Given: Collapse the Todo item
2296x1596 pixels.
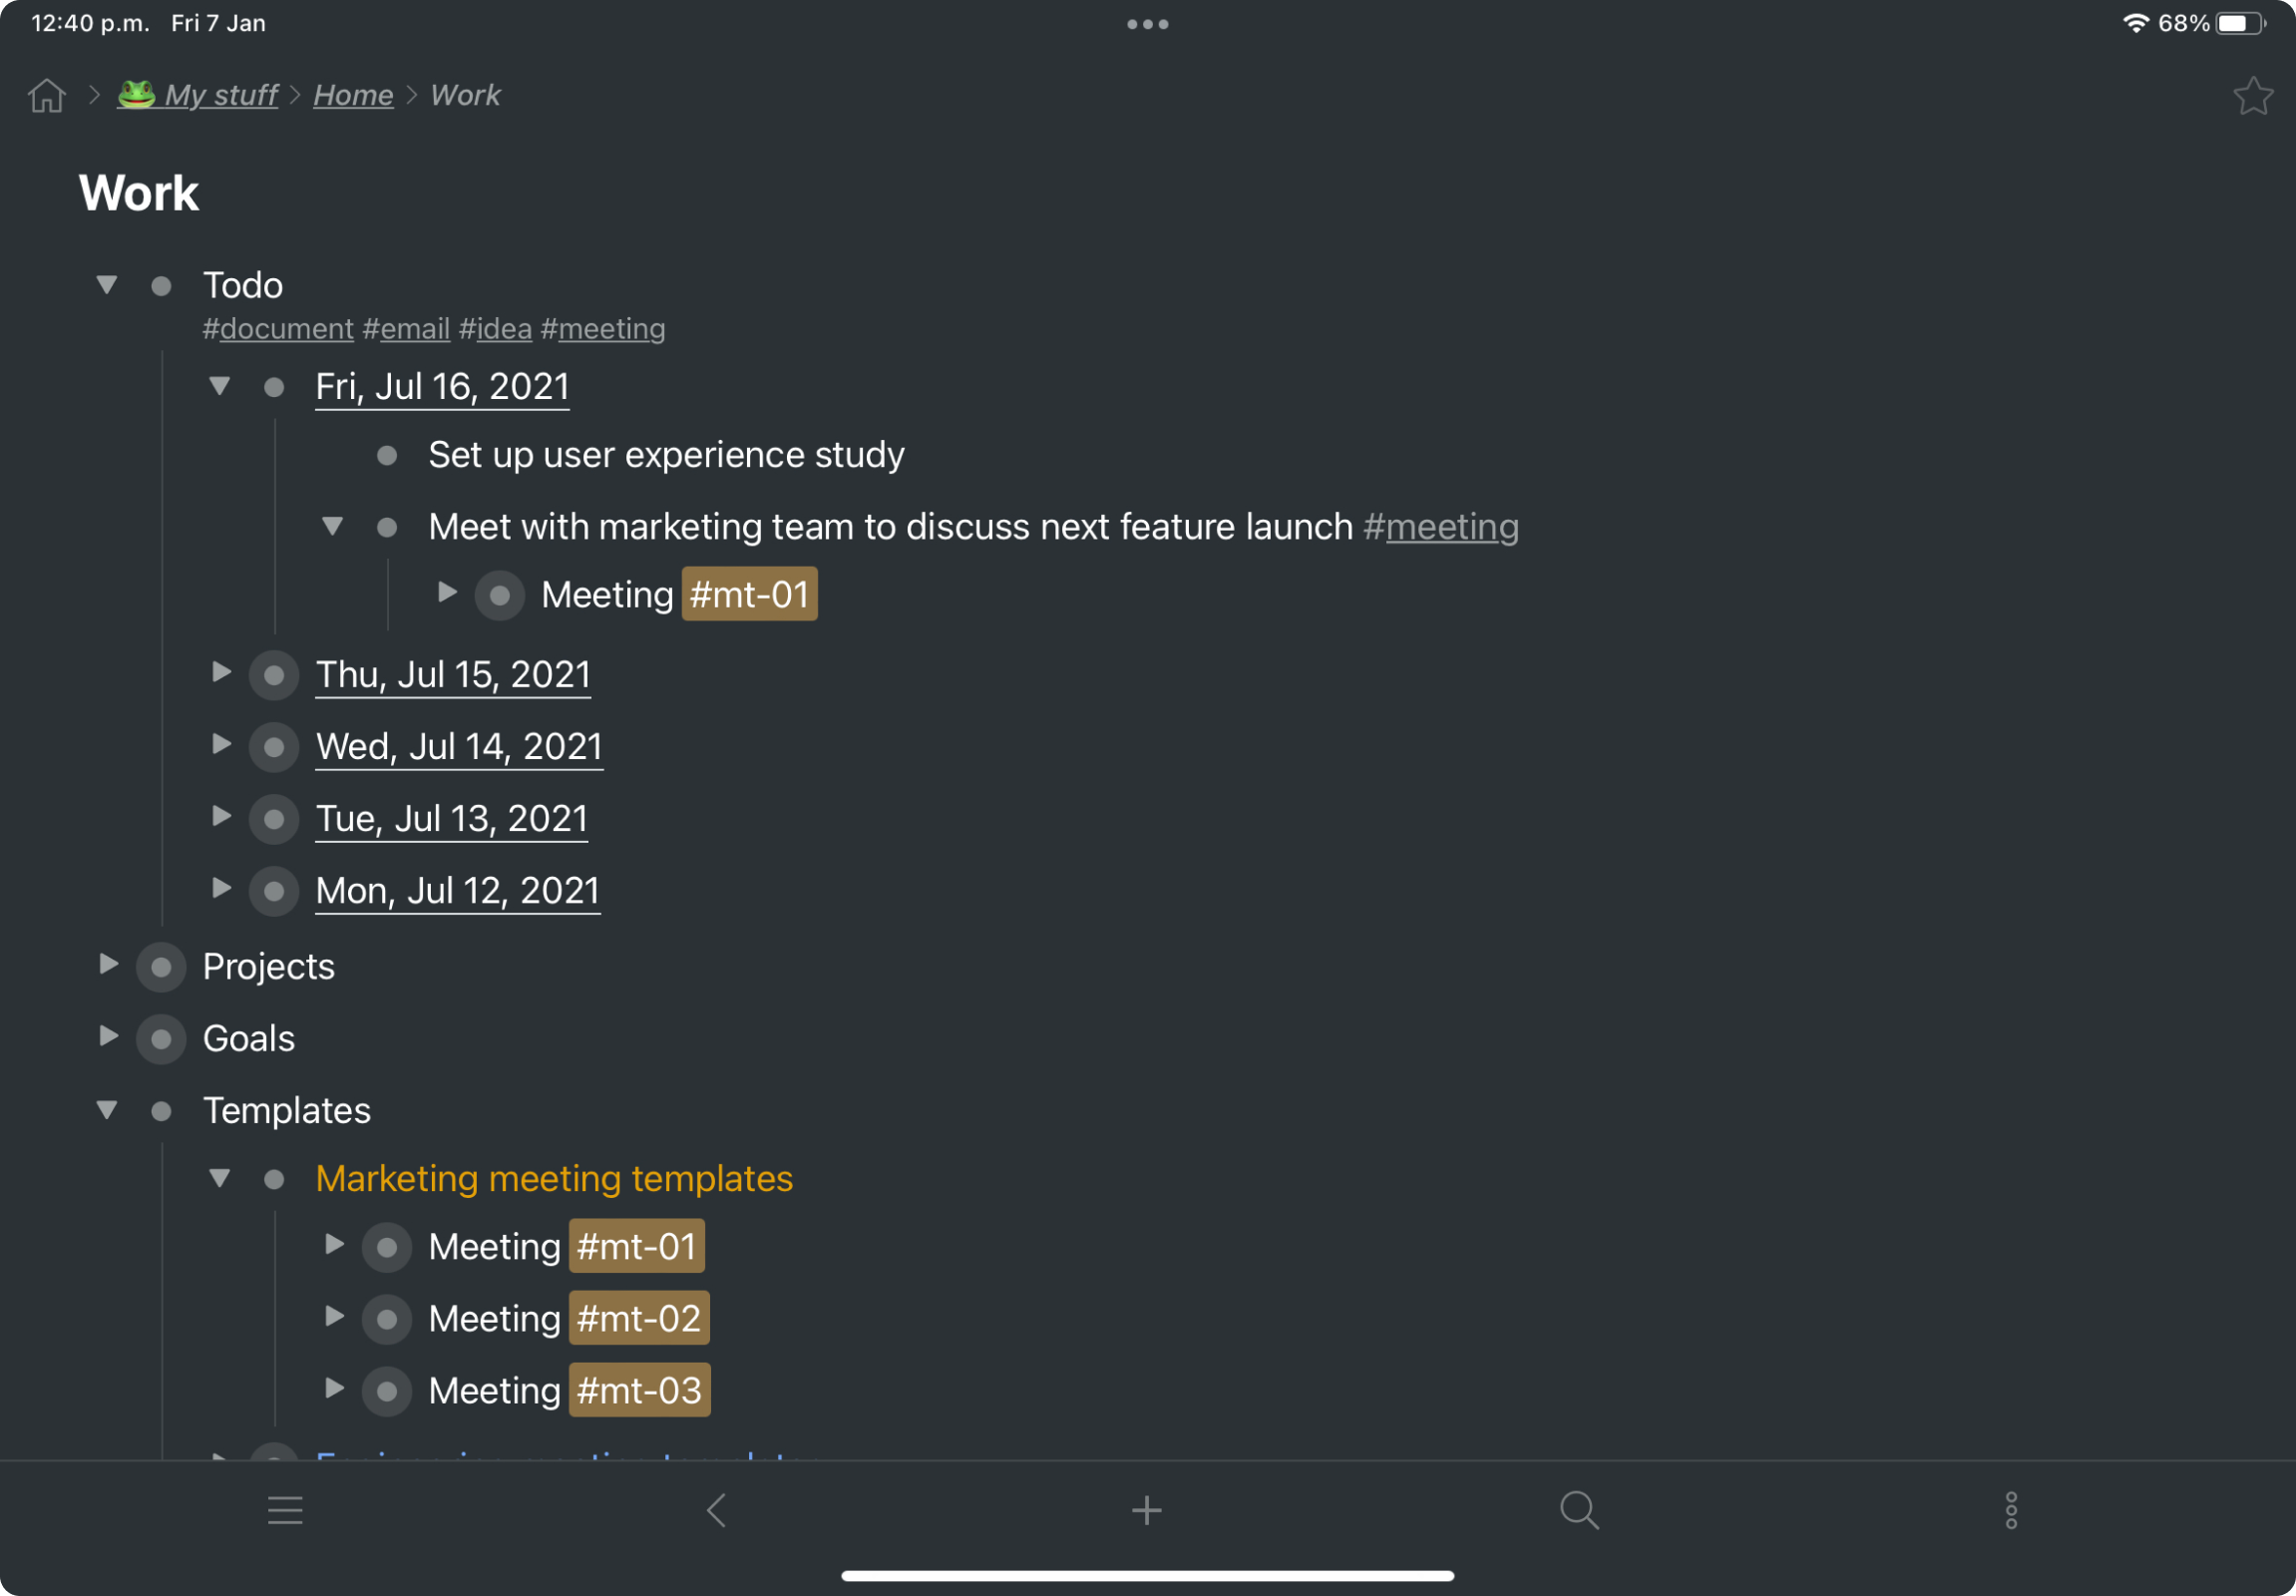Looking at the screenshot, I should coord(107,285).
